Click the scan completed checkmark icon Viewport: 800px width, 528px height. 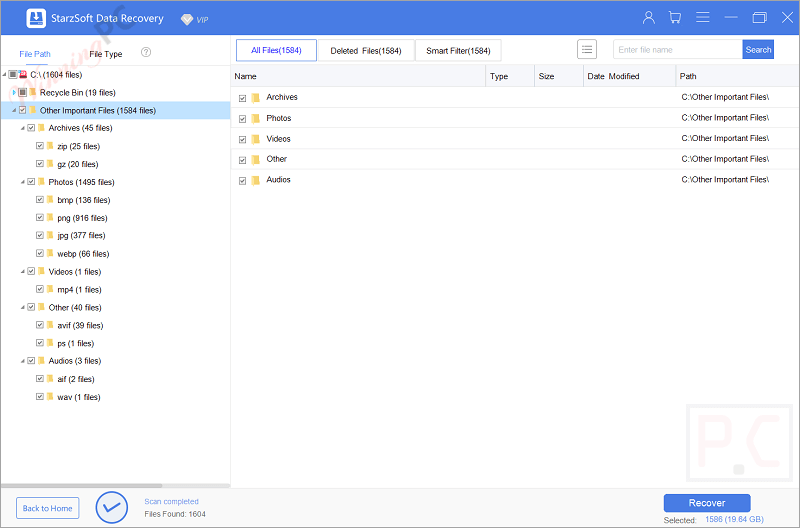[x=111, y=507]
